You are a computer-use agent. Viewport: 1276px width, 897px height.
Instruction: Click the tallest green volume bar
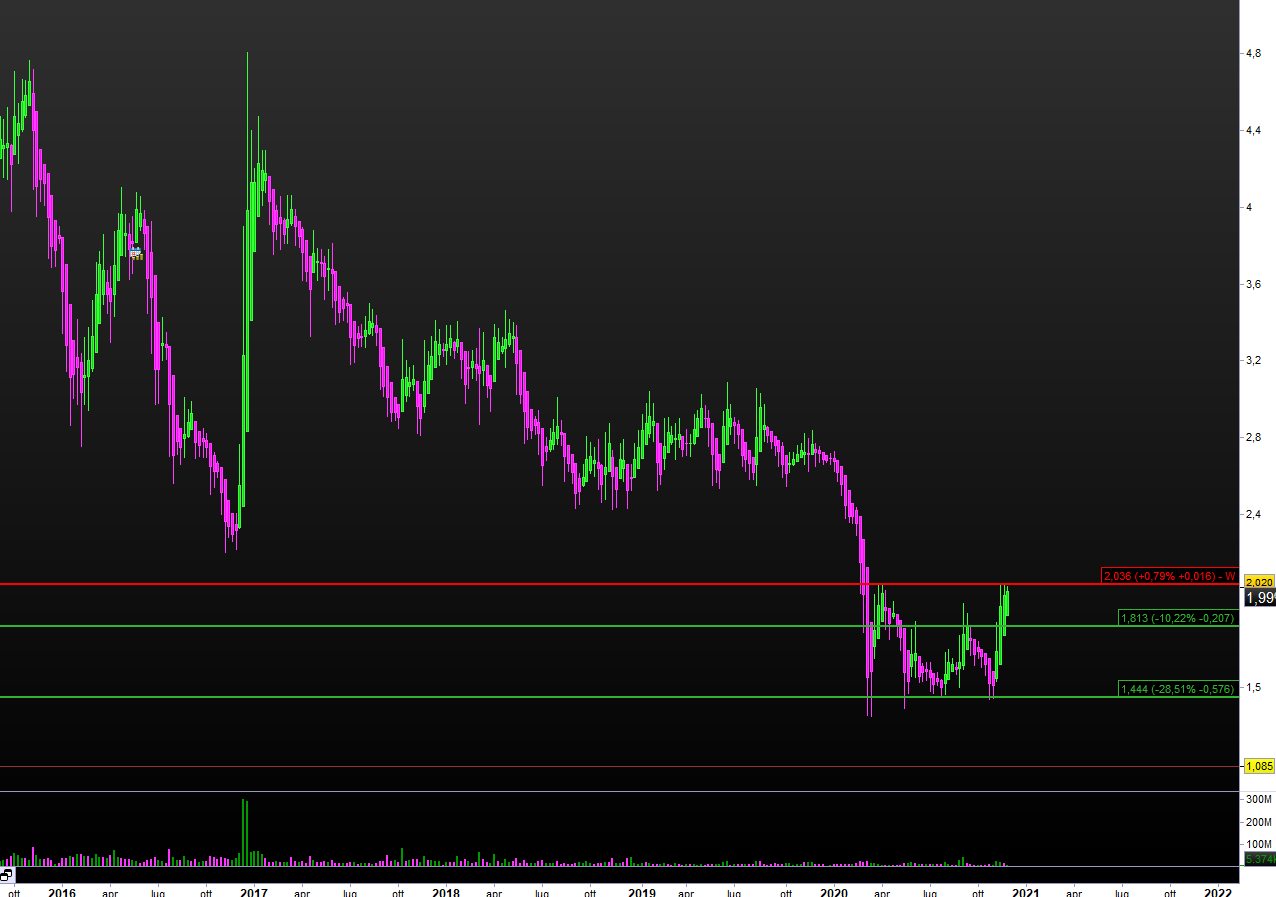click(x=244, y=832)
